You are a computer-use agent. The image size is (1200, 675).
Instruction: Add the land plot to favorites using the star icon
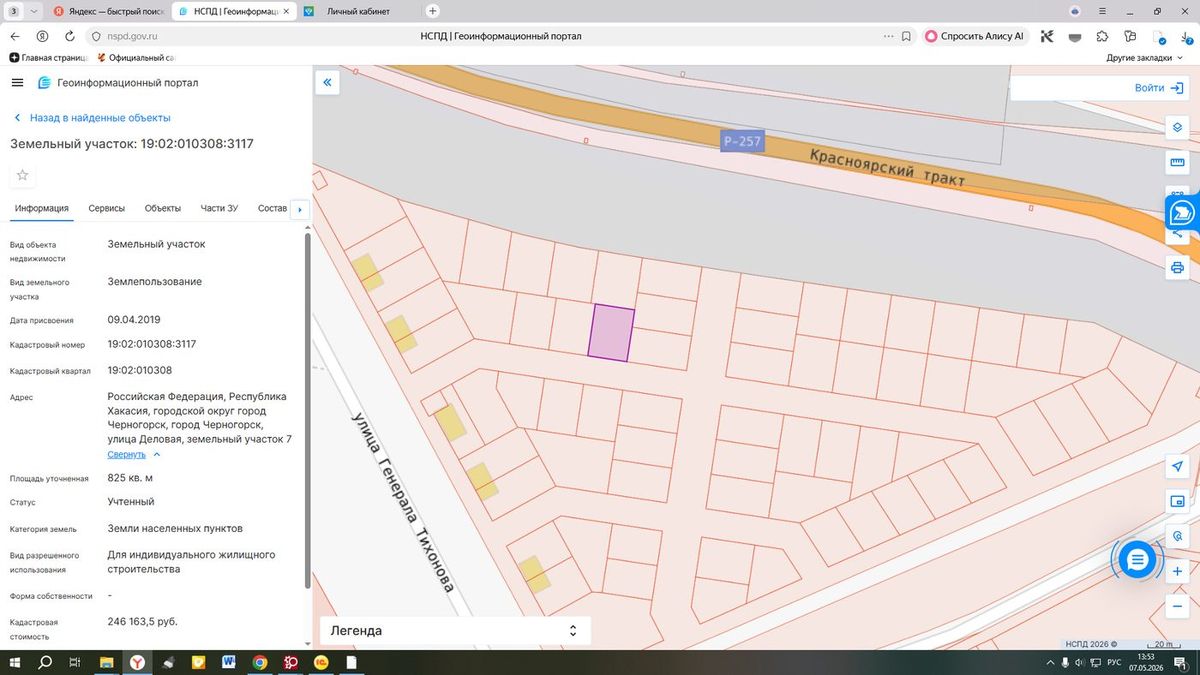pyautogui.click(x=22, y=175)
